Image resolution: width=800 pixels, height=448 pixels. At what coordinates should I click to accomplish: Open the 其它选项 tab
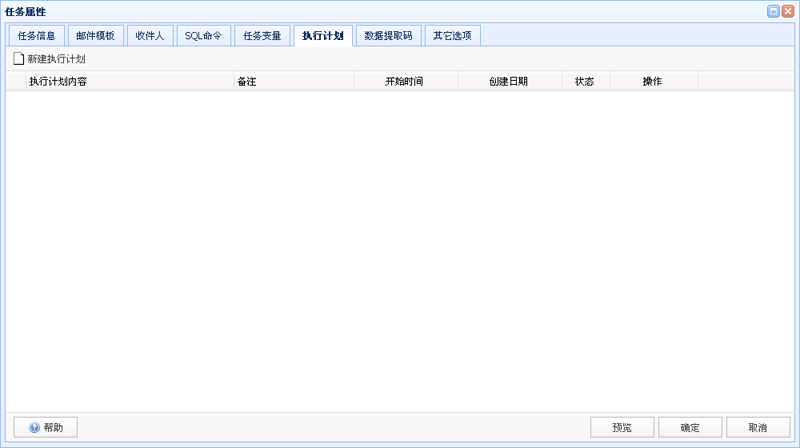click(453, 36)
